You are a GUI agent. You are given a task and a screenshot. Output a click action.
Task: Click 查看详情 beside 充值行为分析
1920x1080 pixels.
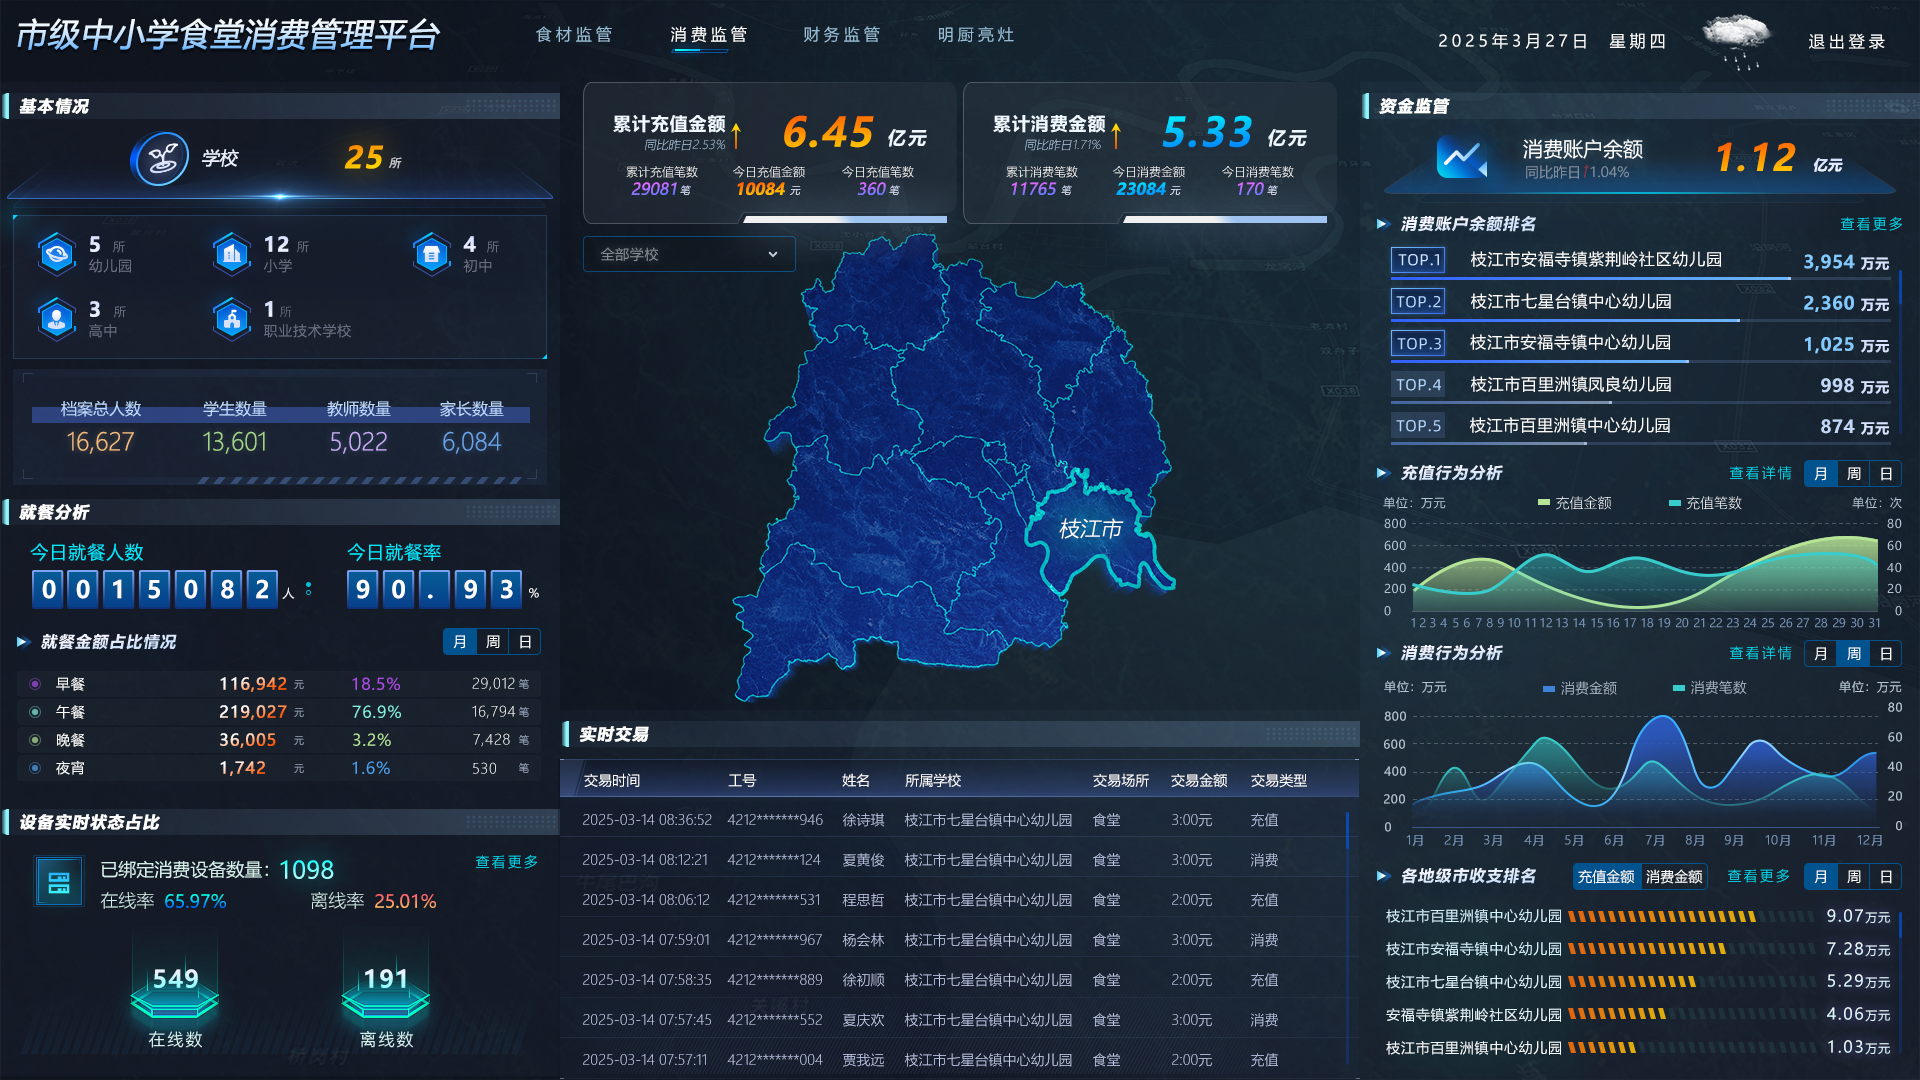pyautogui.click(x=1760, y=473)
